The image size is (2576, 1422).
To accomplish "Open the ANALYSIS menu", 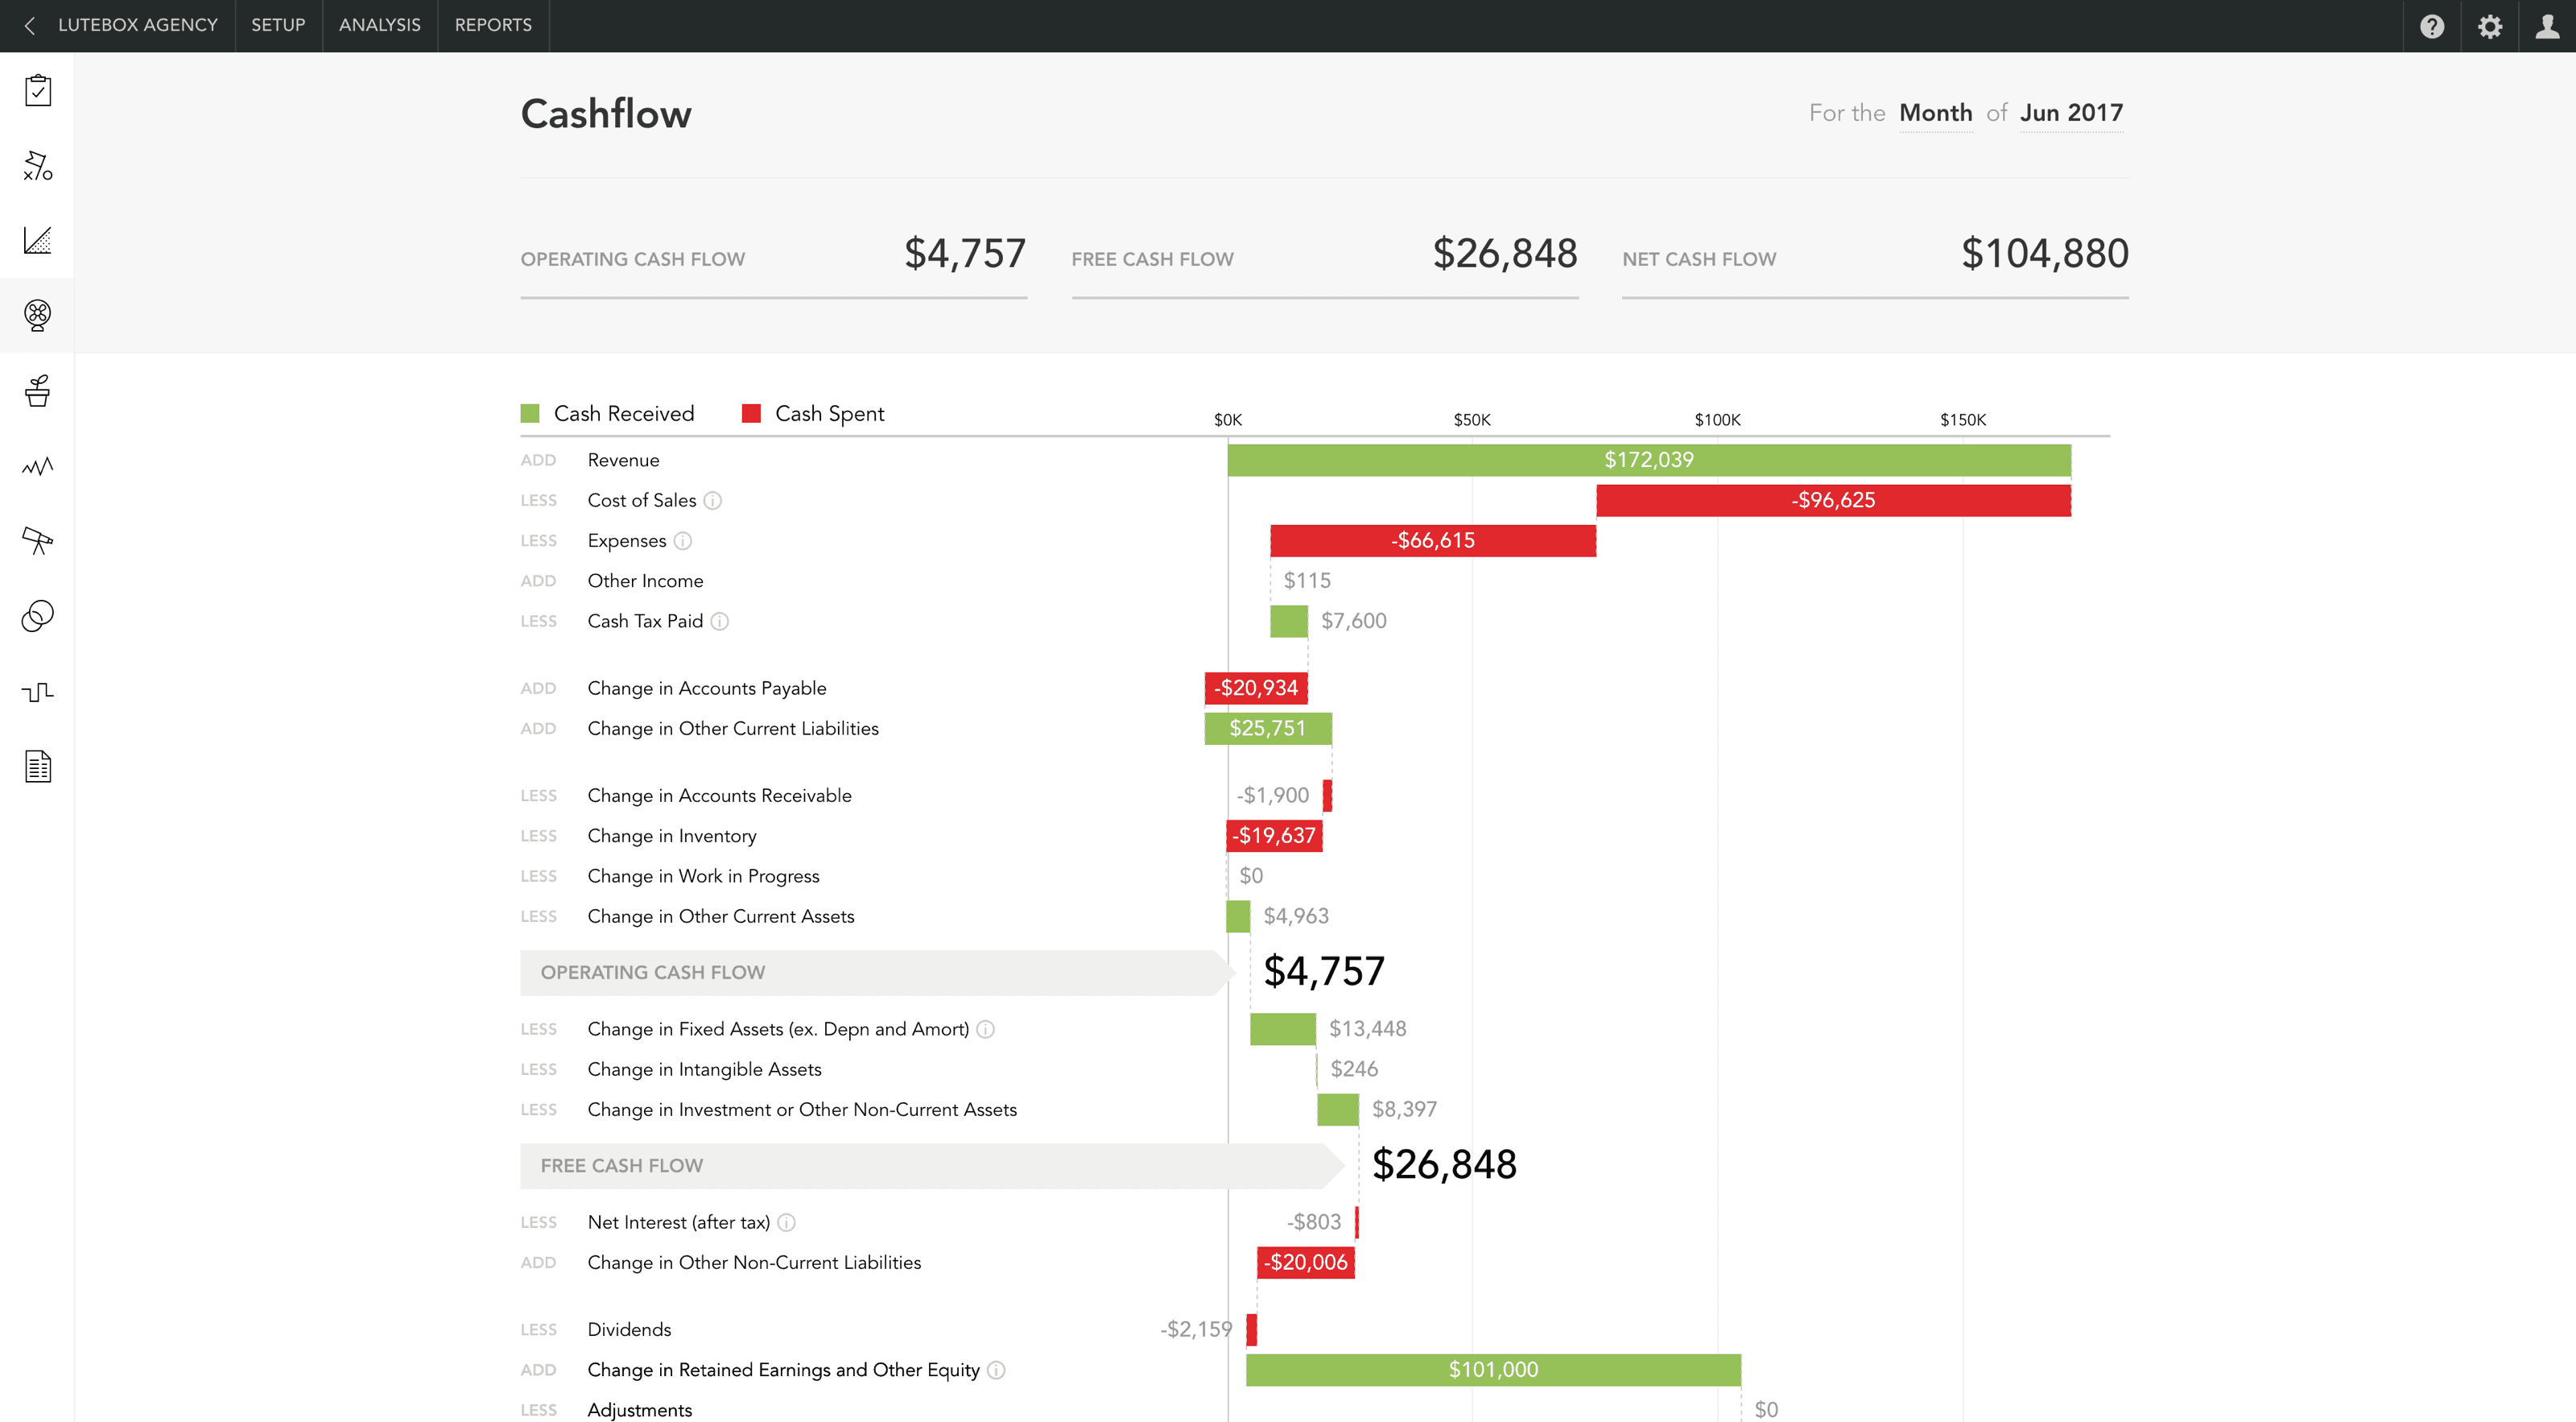I will click(x=379, y=25).
